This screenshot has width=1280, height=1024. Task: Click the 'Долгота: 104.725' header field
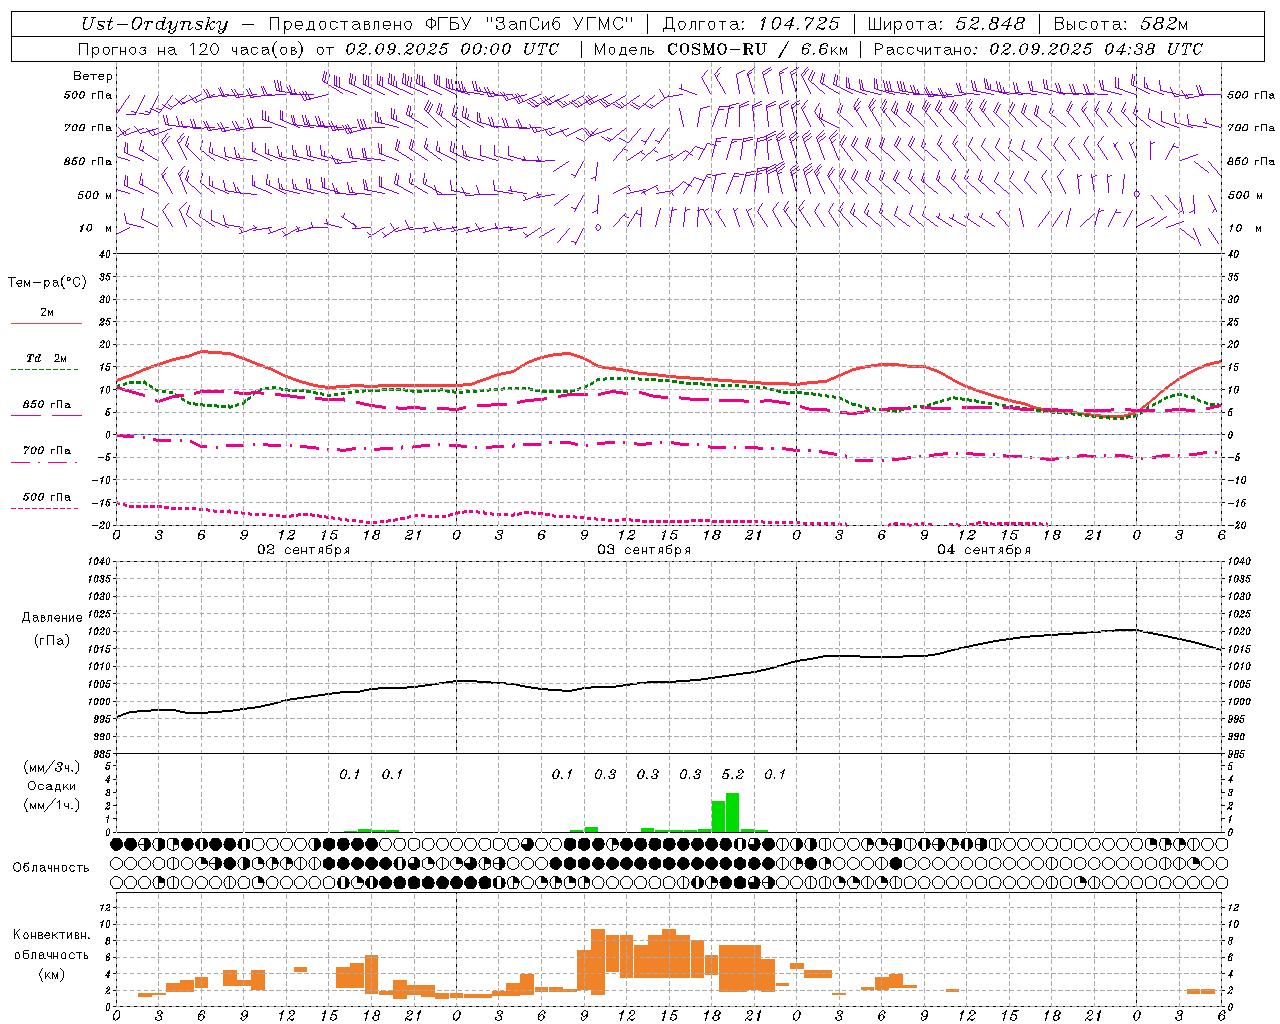pyautogui.click(x=752, y=24)
